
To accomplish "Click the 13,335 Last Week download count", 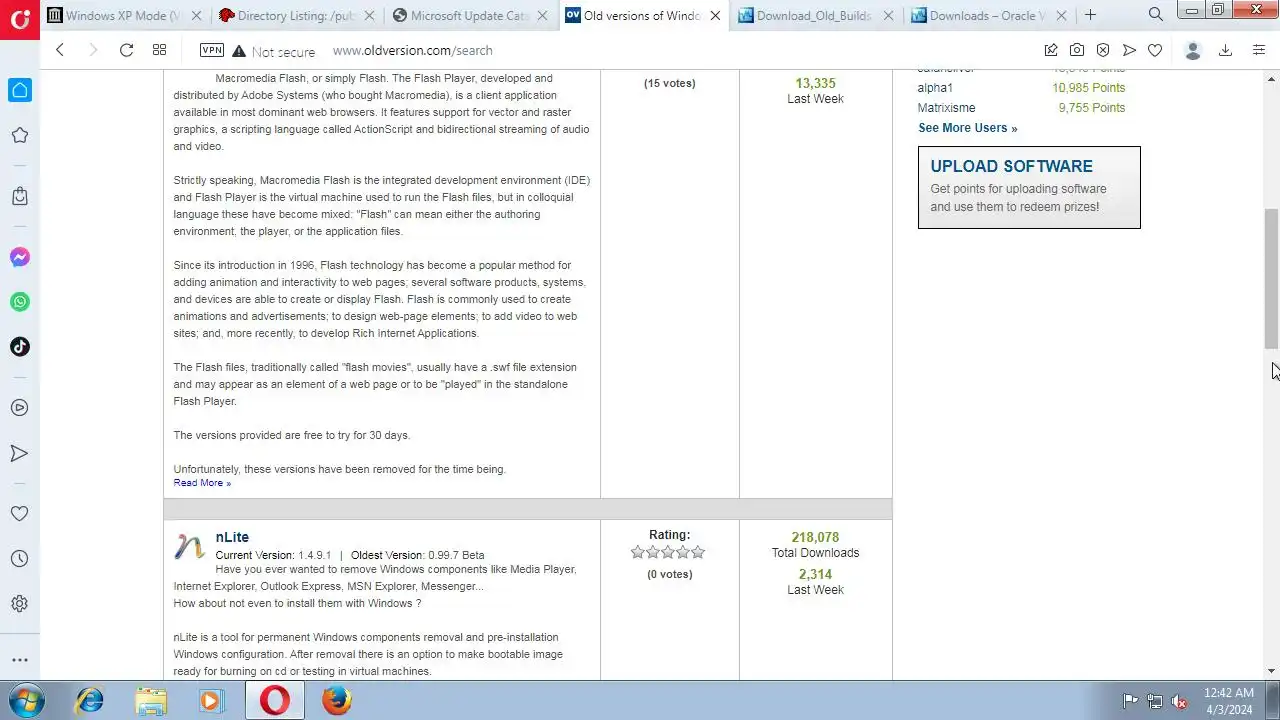I will [815, 83].
